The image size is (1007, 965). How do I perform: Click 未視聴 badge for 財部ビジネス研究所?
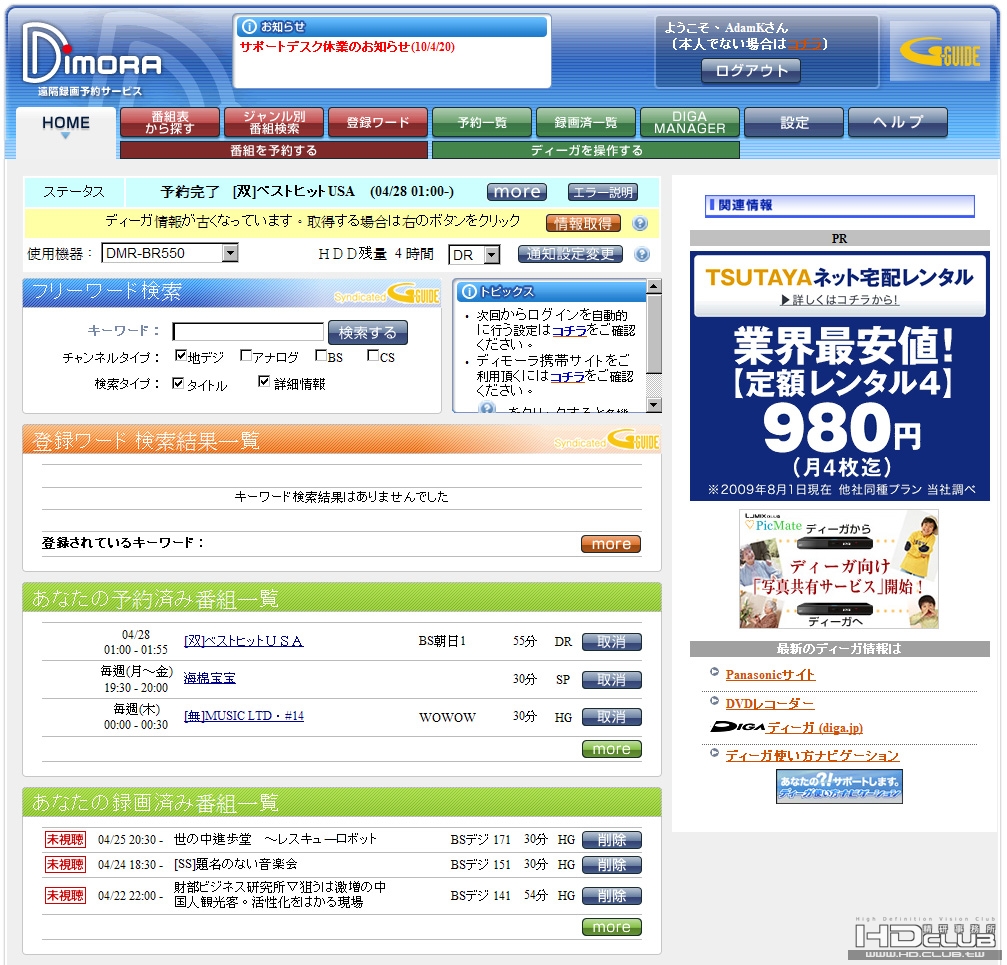pyautogui.click(x=65, y=895)
